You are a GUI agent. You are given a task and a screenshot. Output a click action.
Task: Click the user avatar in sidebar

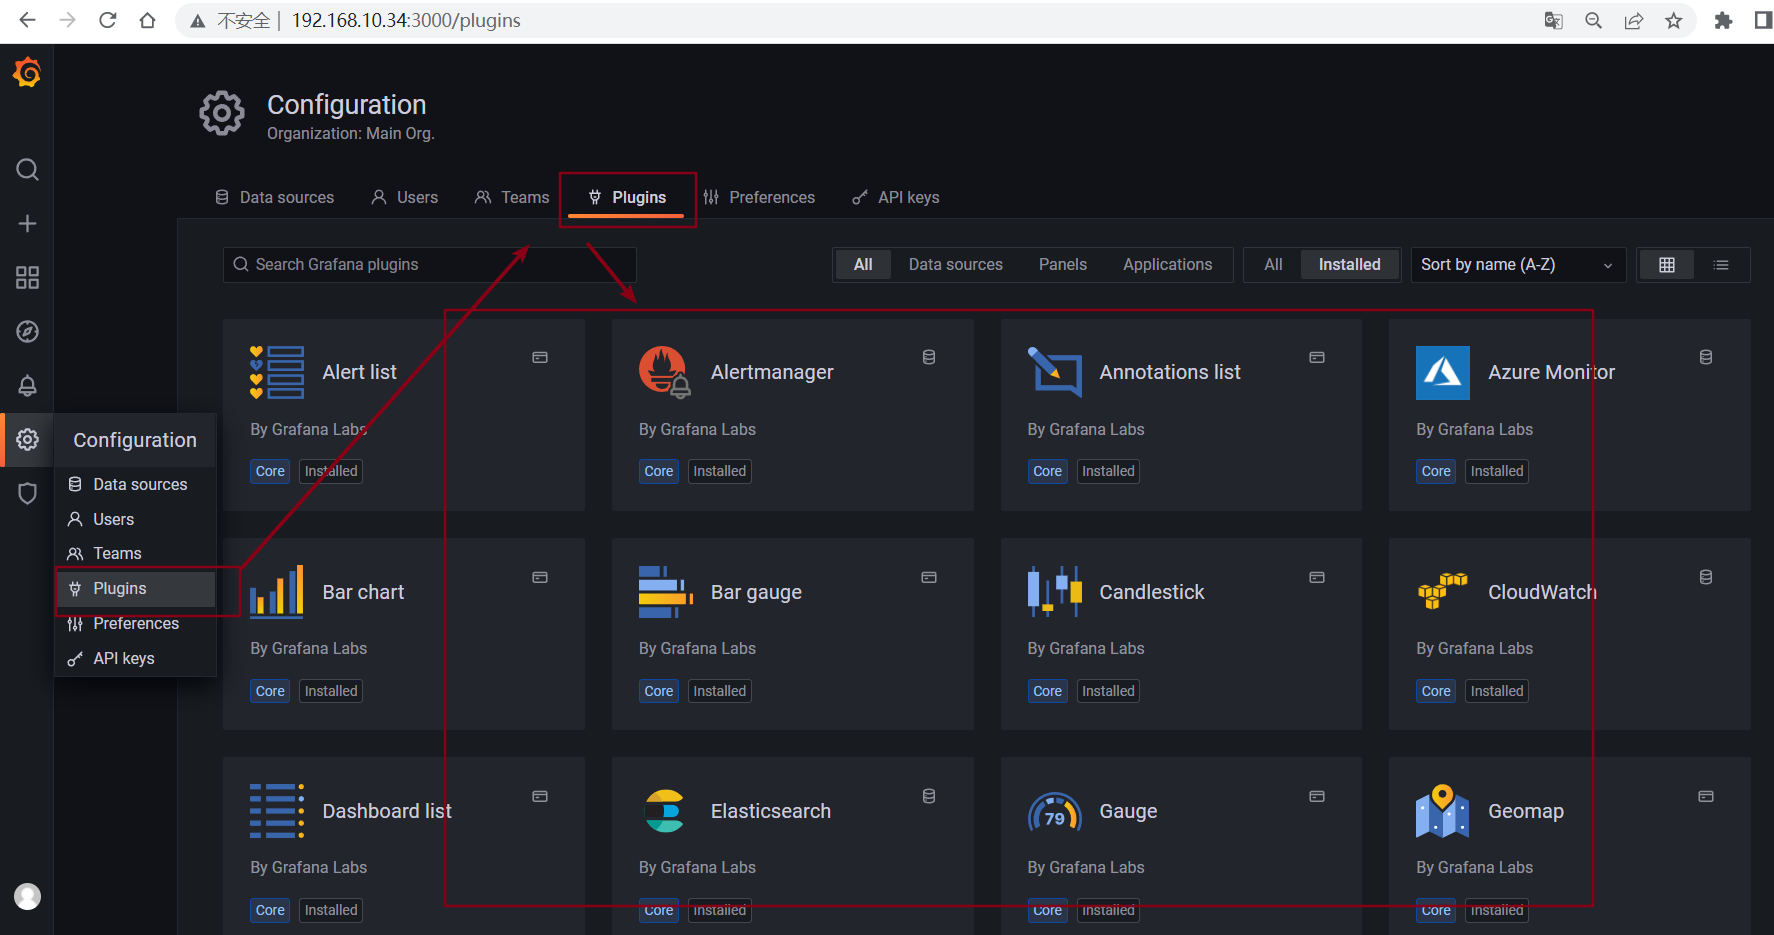point(27,896)
